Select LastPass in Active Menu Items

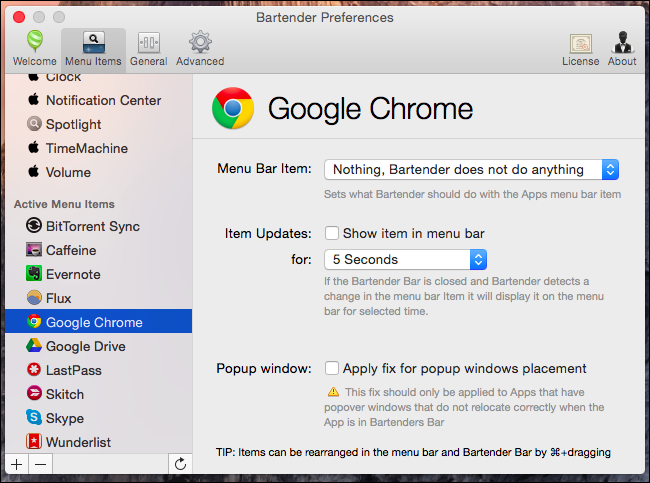point(73,370)
